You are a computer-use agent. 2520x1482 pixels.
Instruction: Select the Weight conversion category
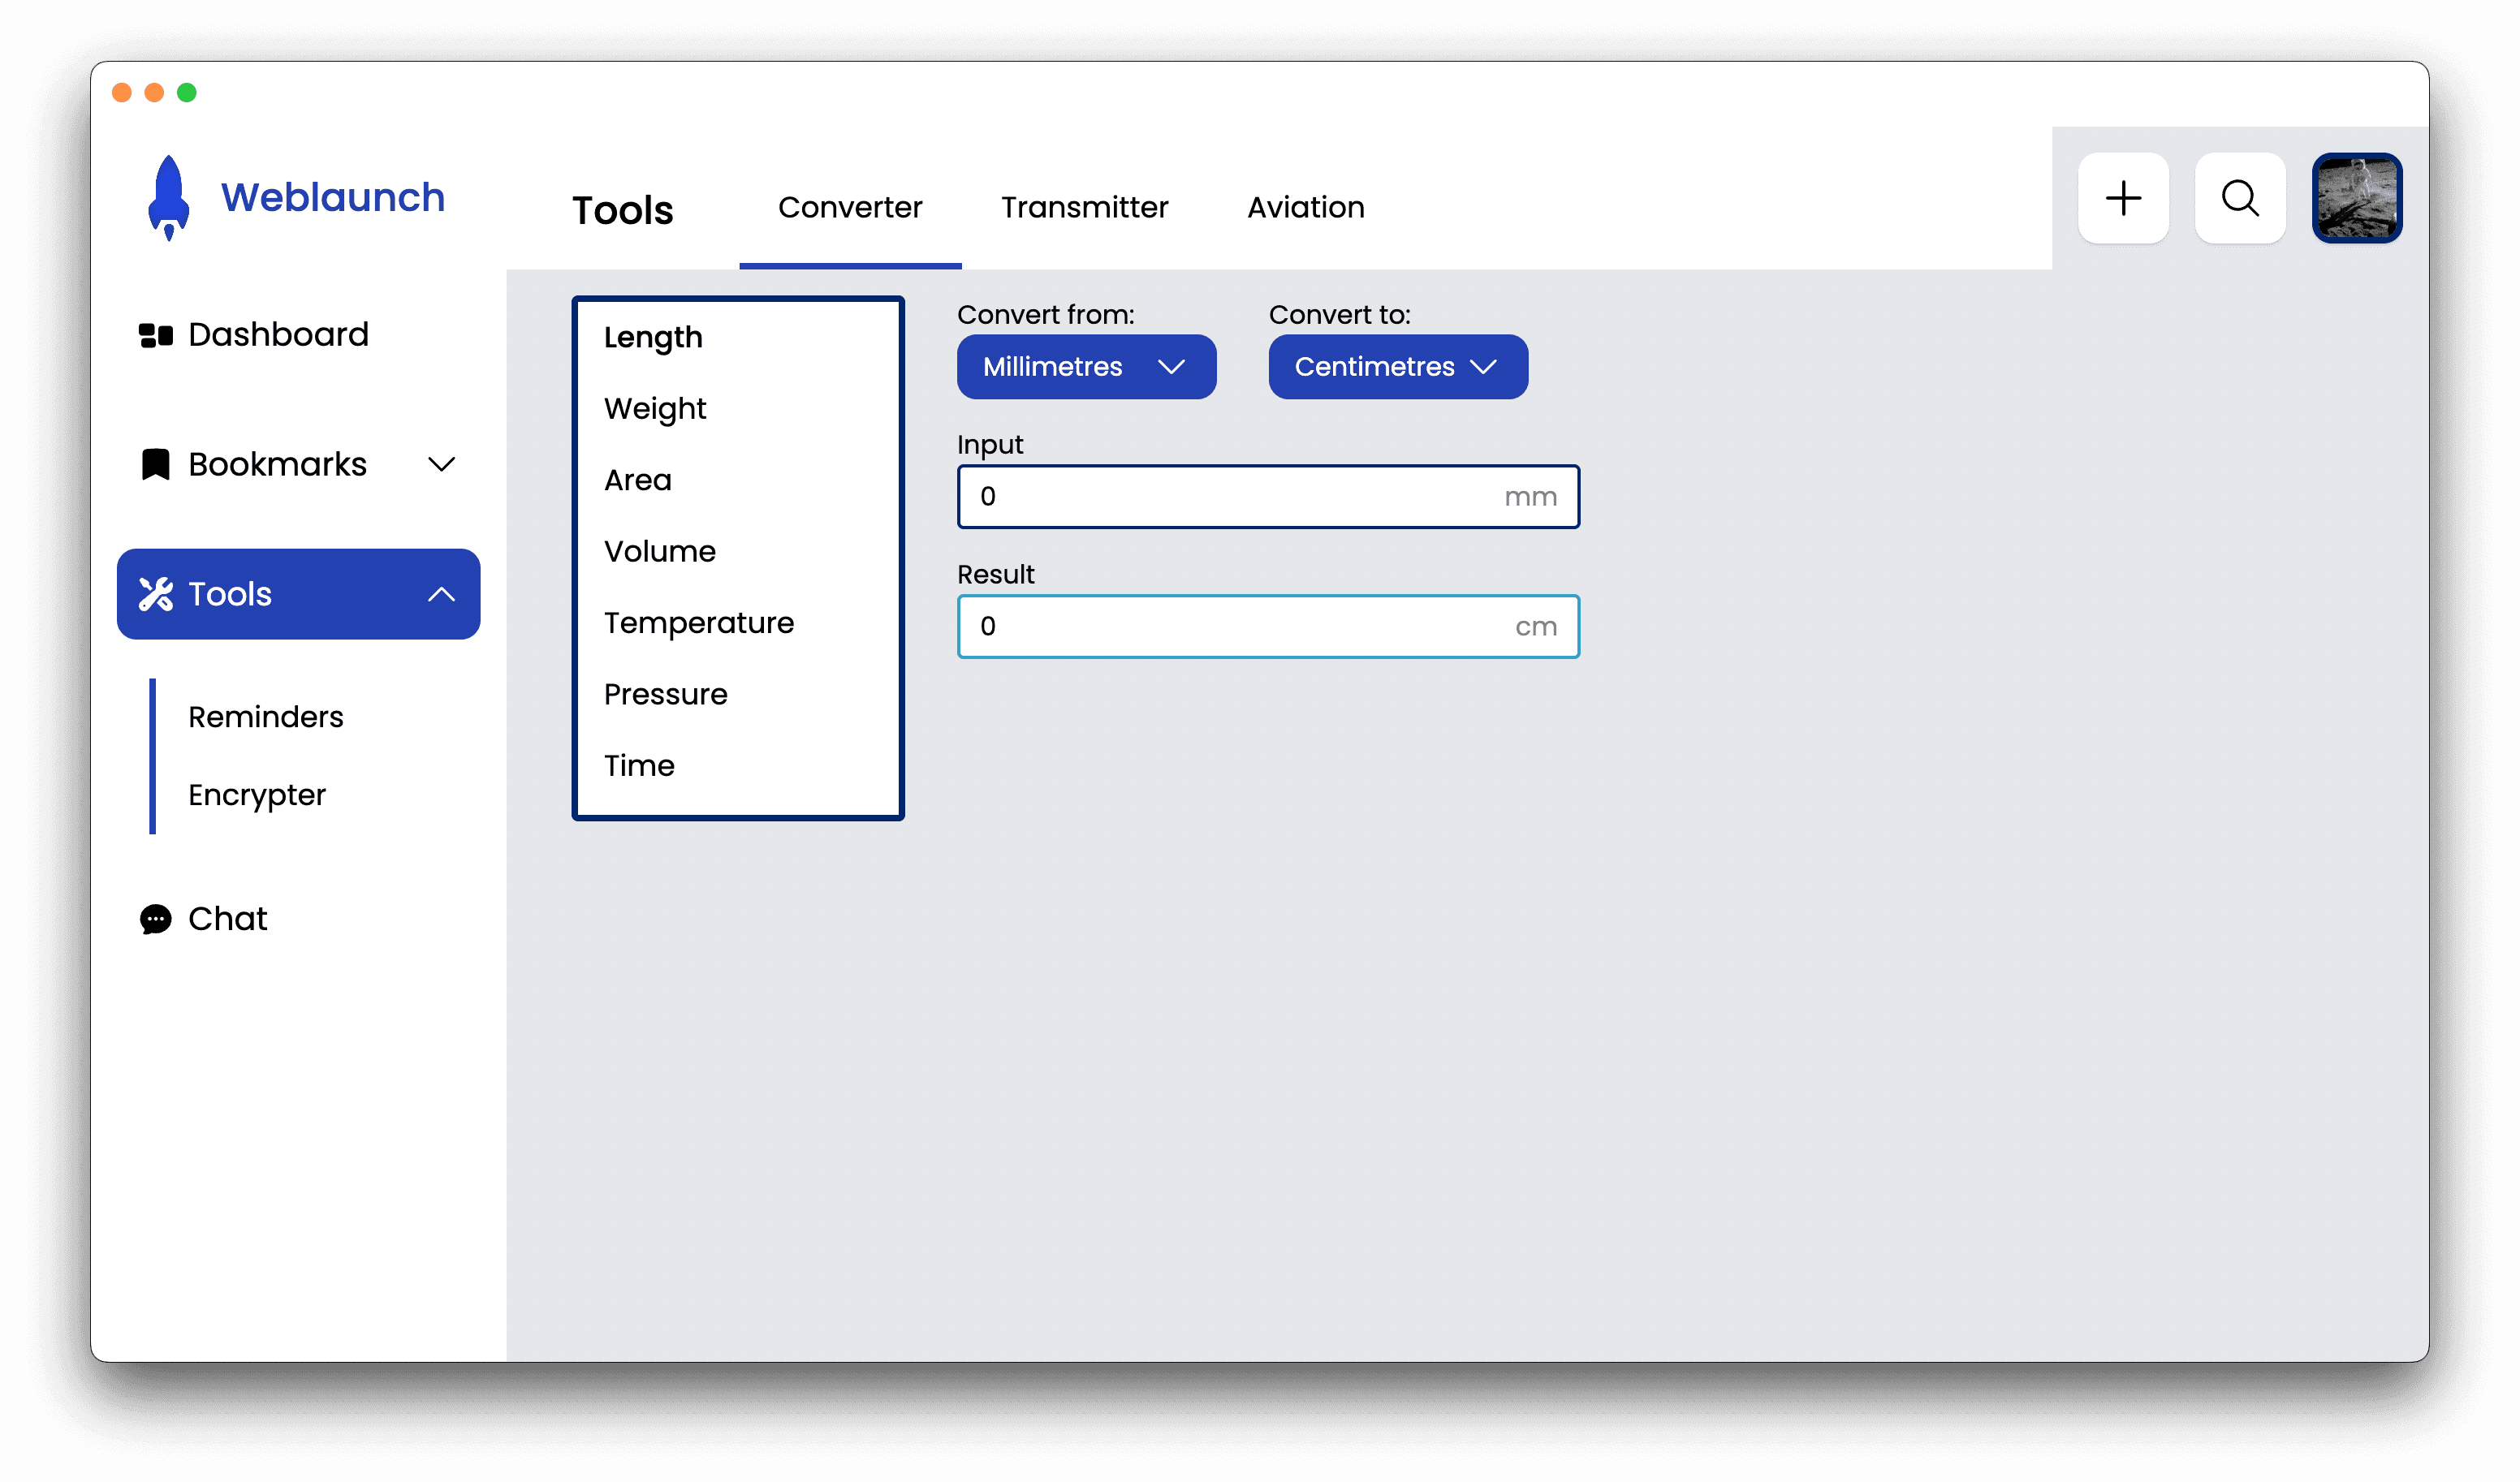click(655, 409)
